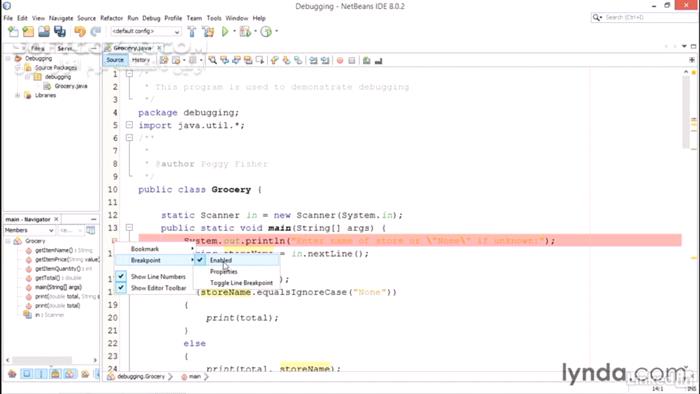Switch to History view

click(x=141, y=60)
